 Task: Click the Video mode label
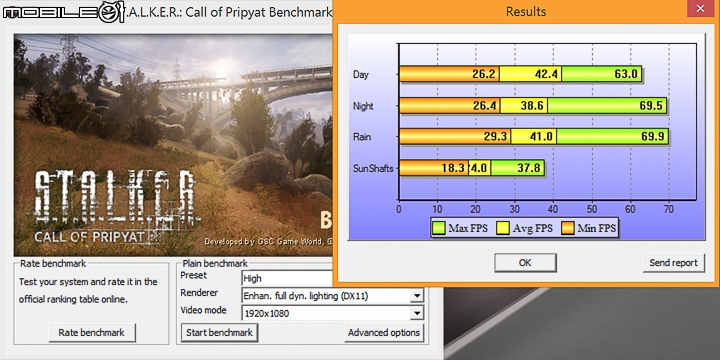(203, 310)
